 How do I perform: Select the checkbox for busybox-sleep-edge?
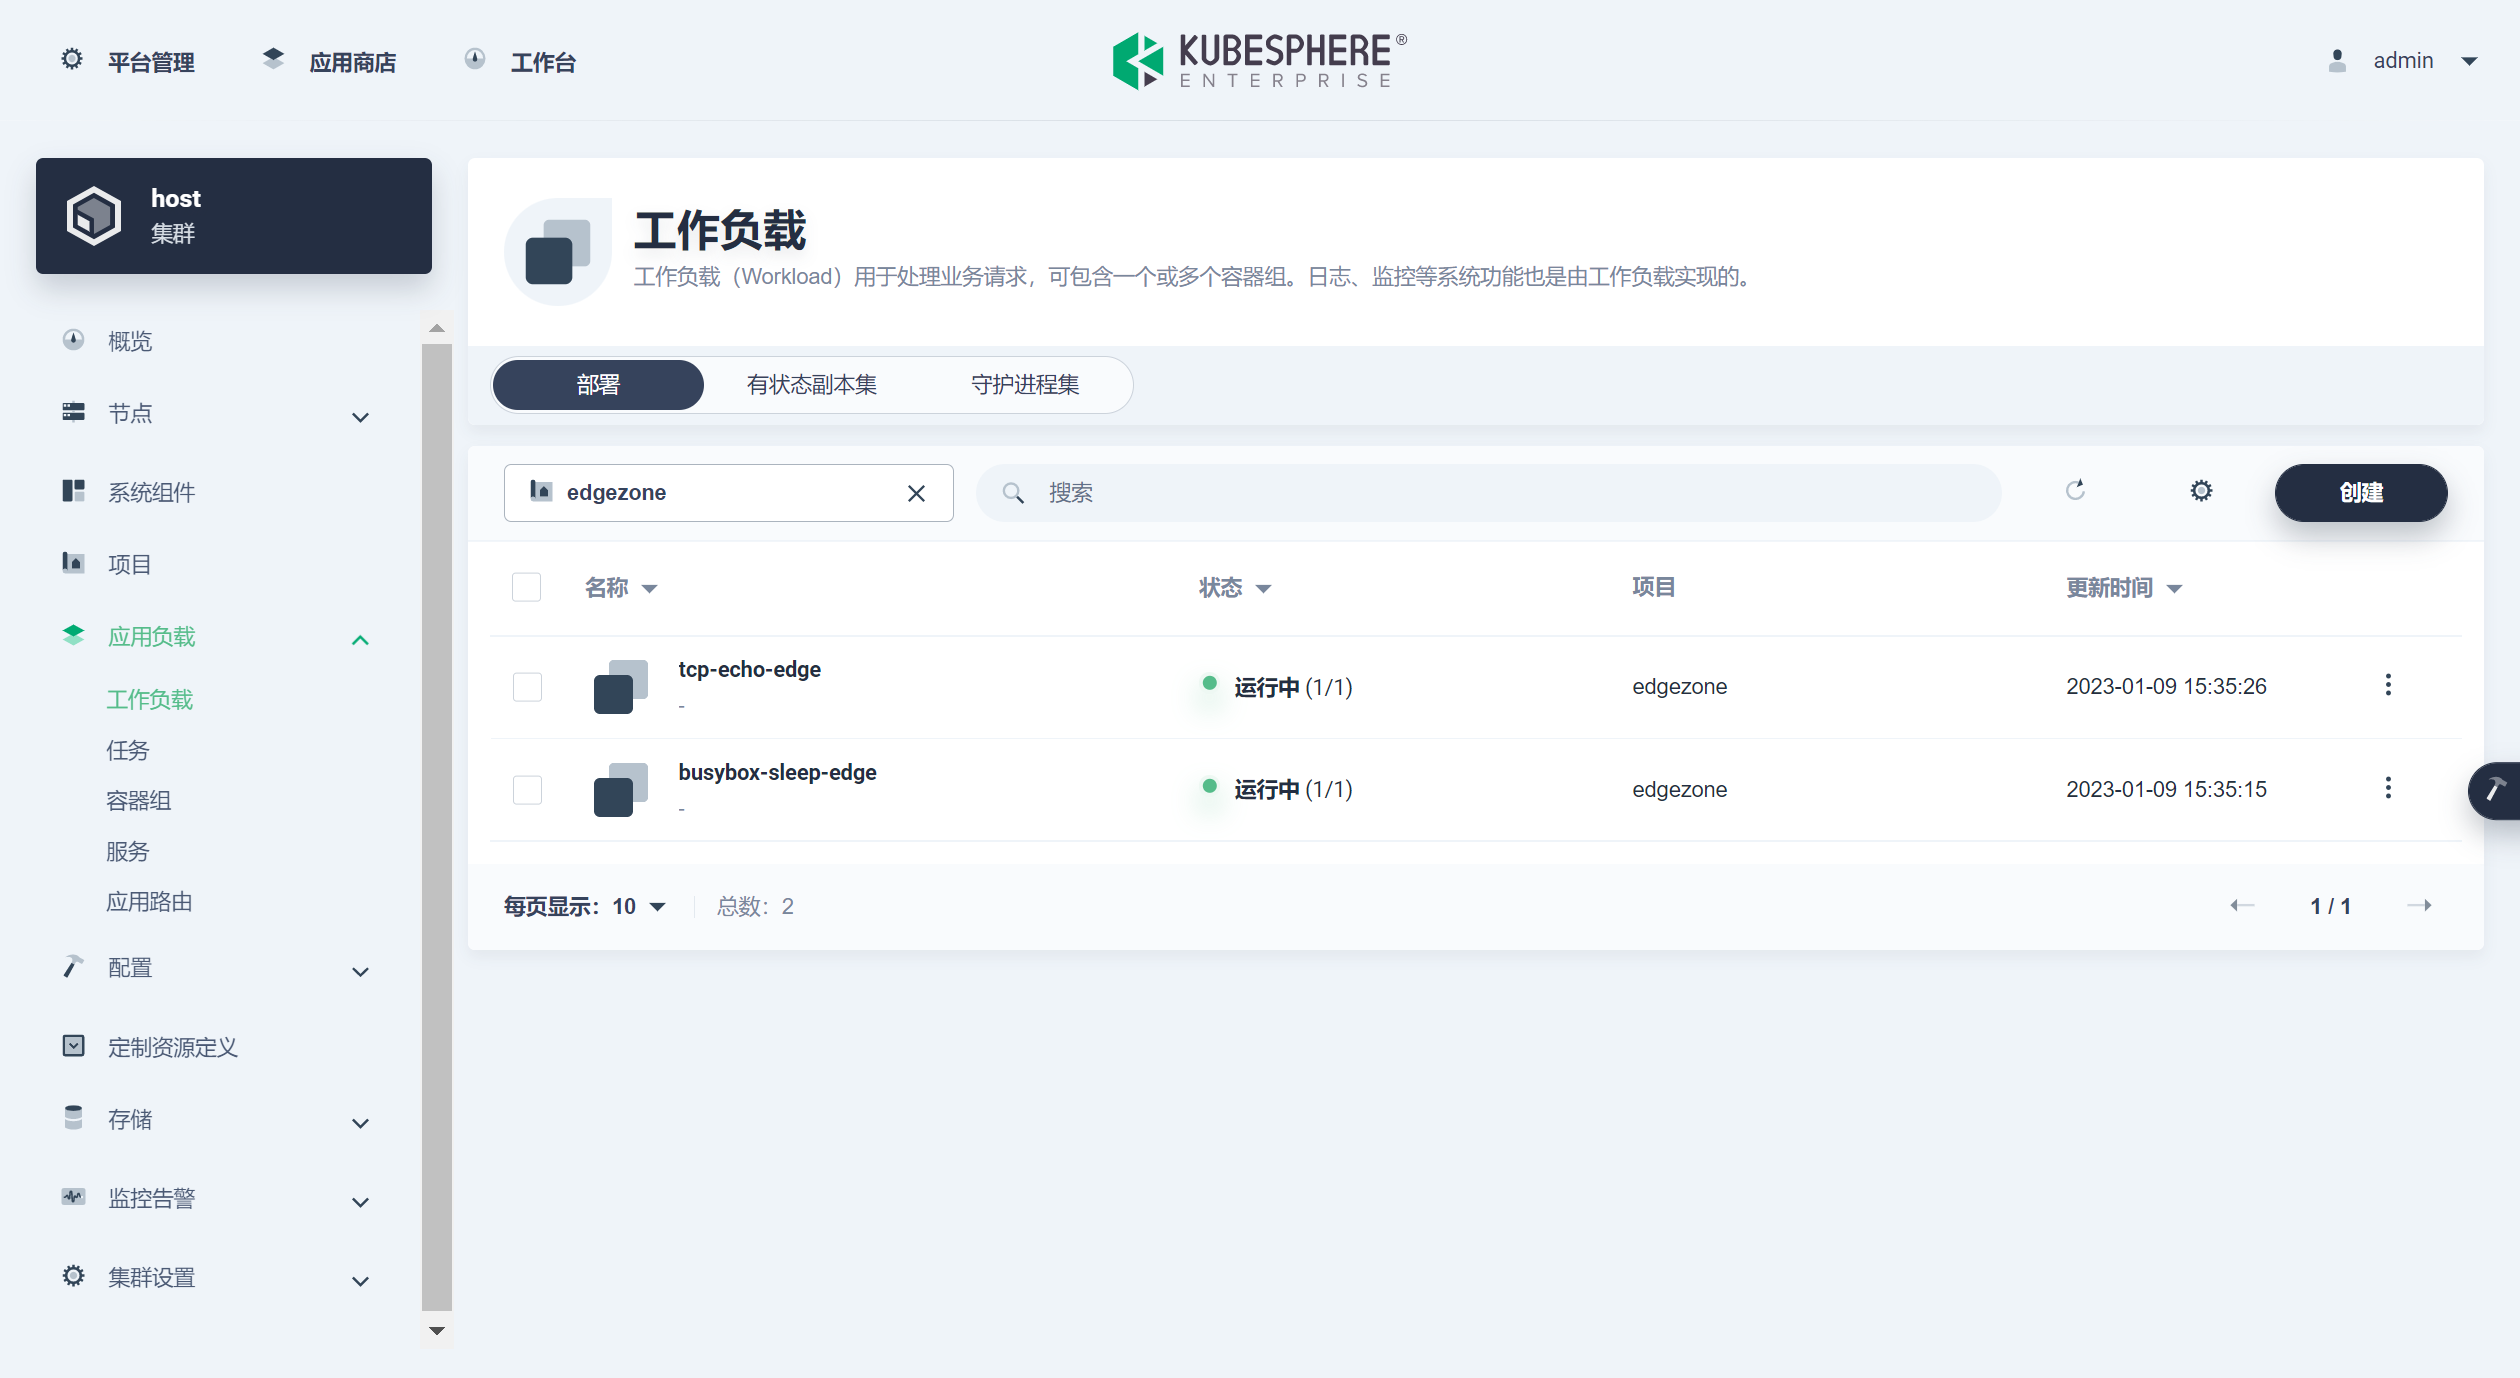pos(527,789)
